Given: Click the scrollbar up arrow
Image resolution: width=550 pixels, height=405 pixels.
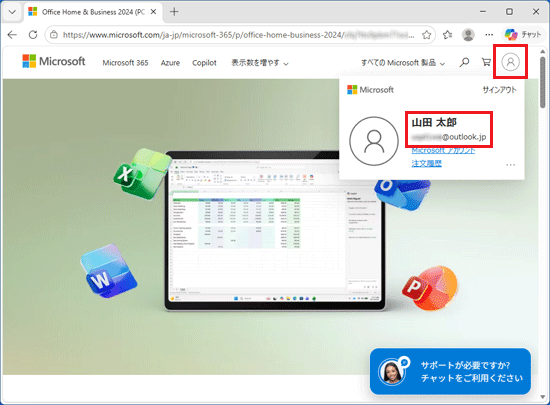Looking at the screenshot, I should coord(543,51).
